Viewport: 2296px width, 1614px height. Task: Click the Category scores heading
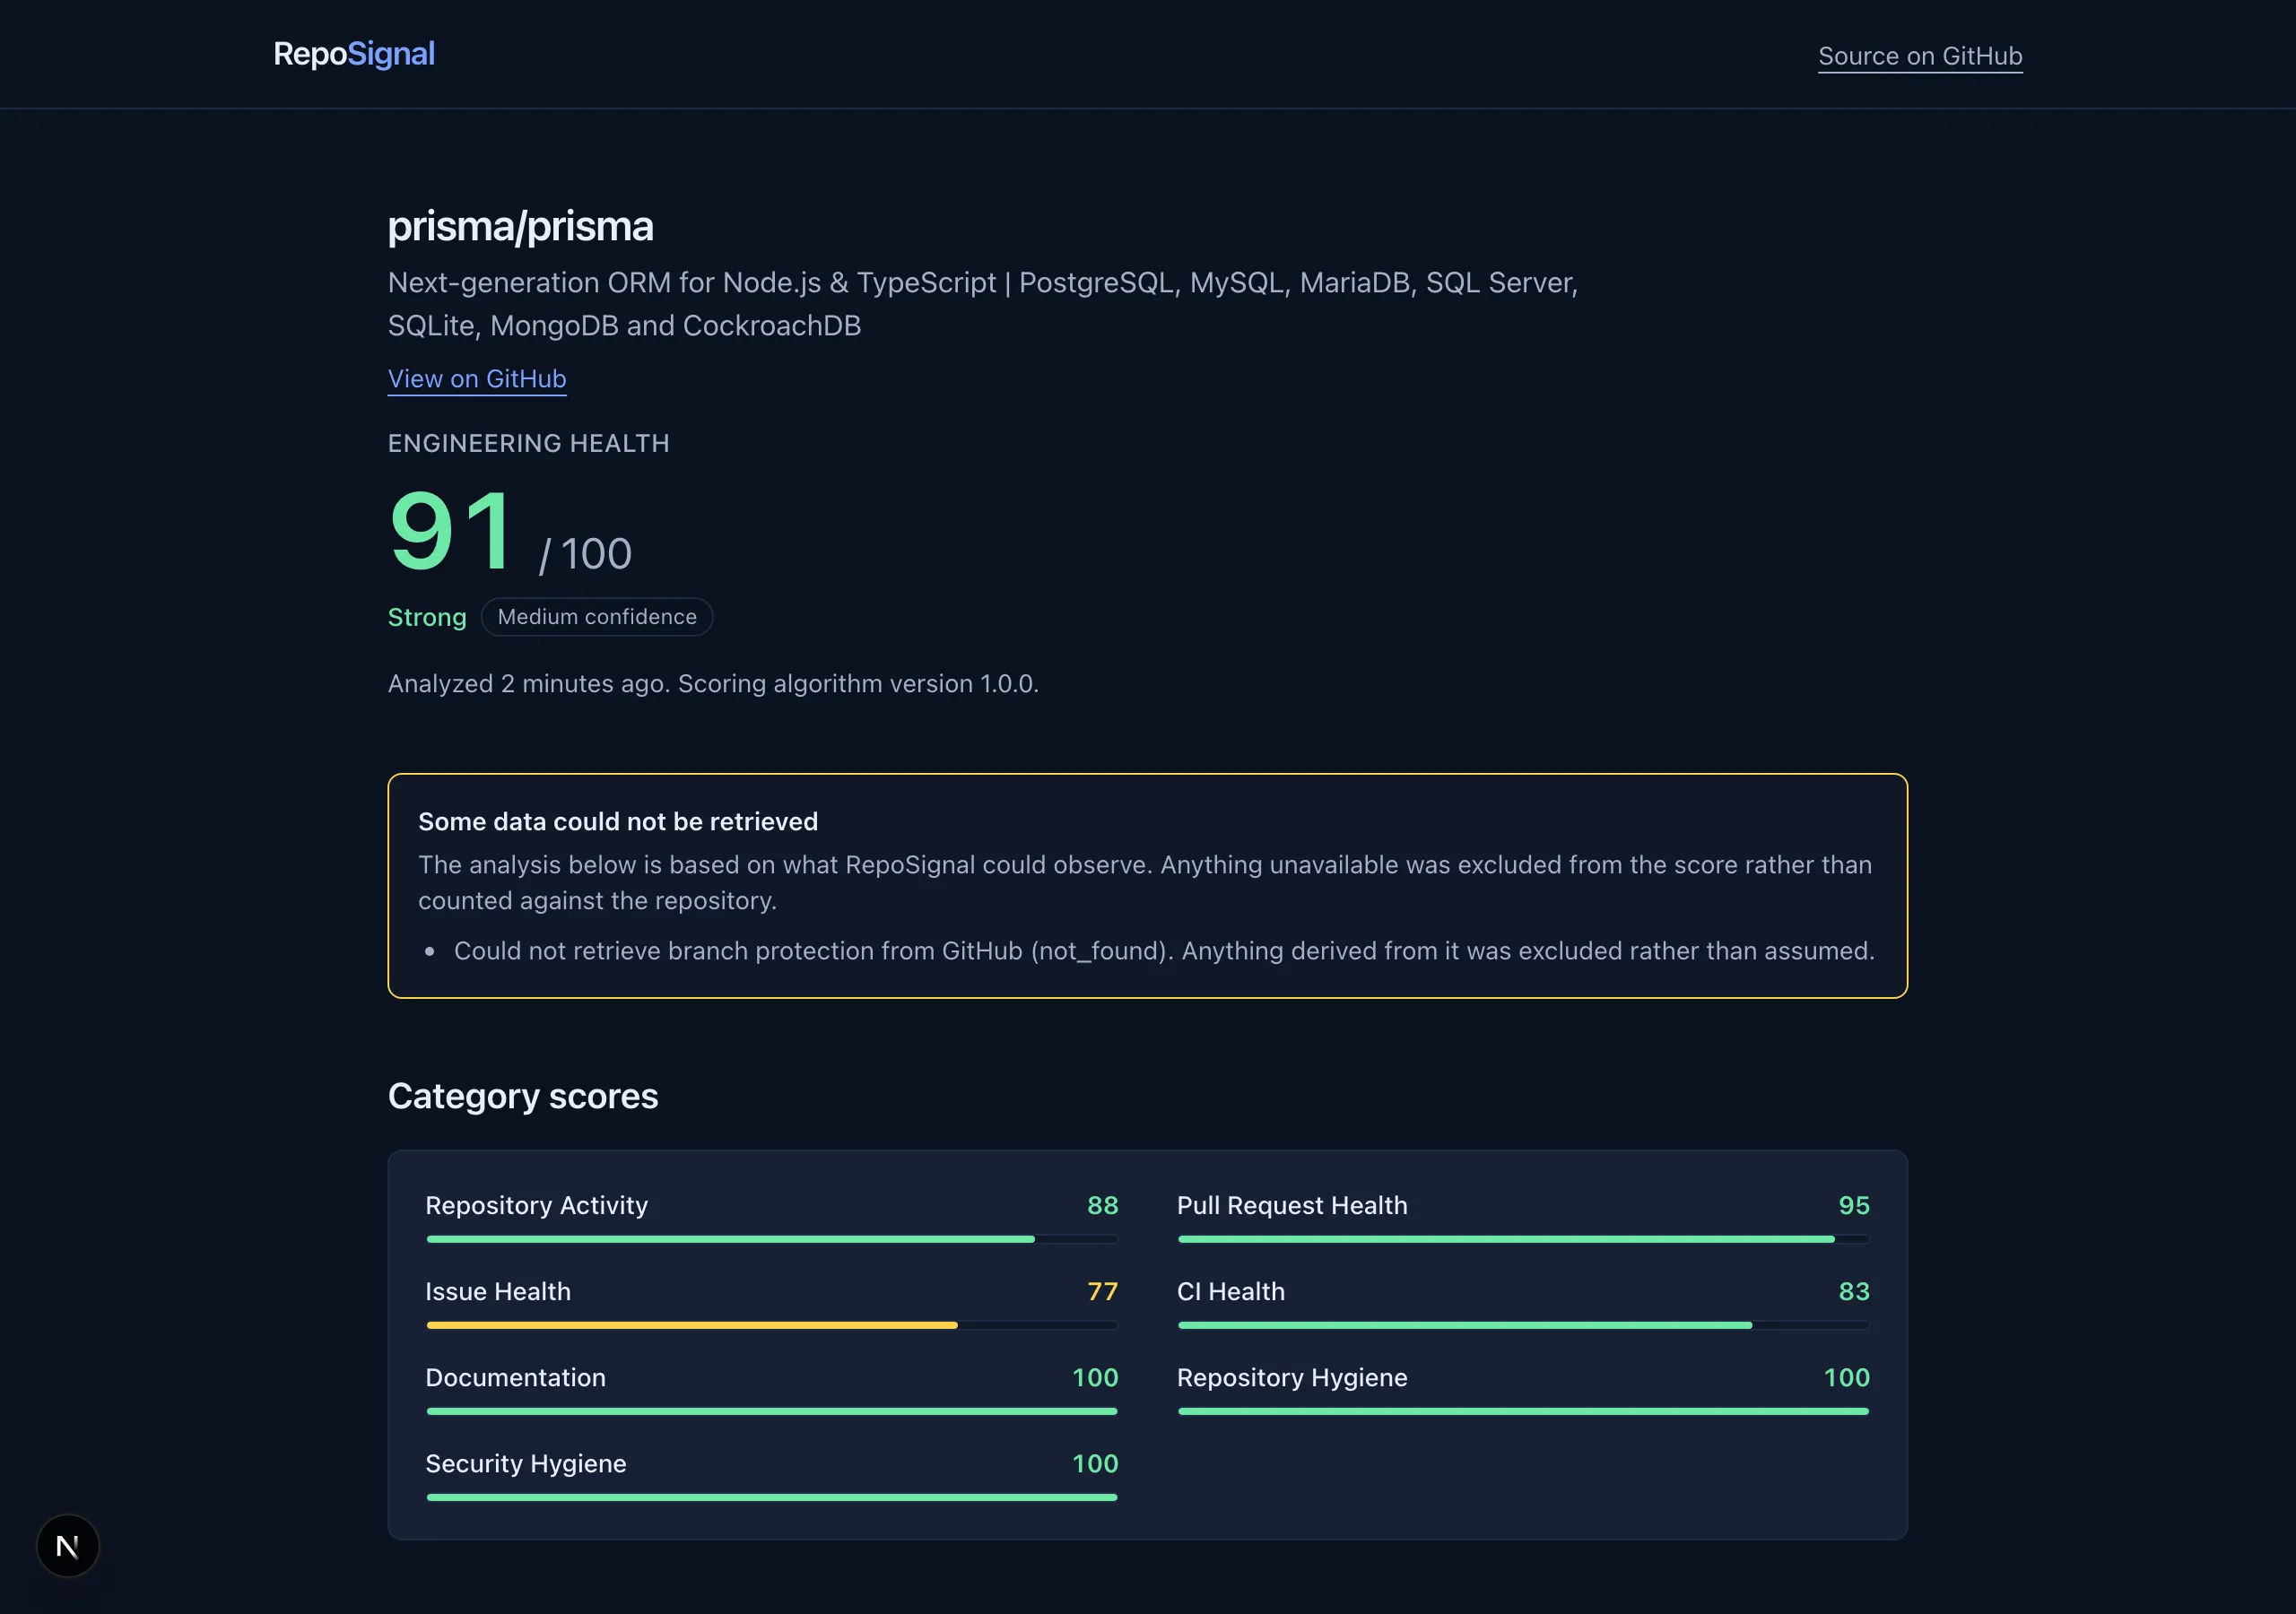[x=523, y=1096]
